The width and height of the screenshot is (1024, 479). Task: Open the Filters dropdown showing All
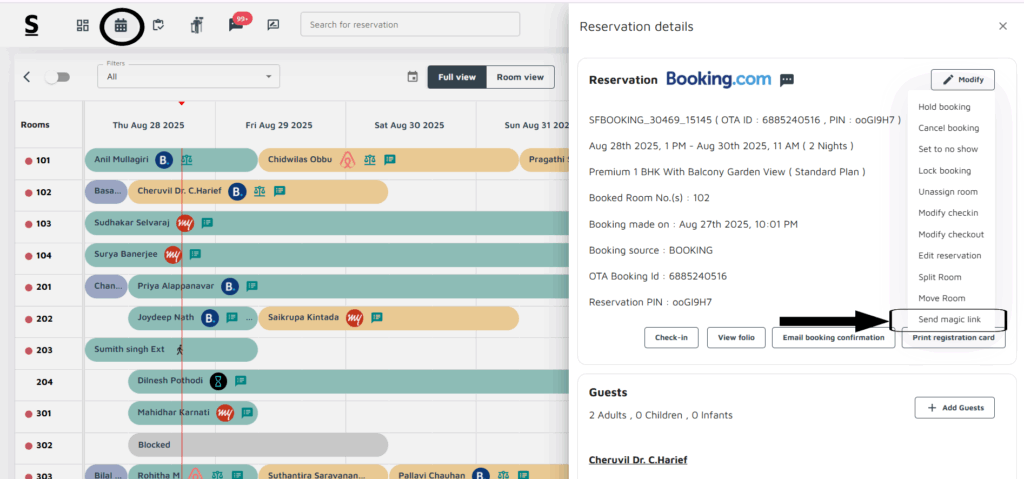click(x=188, y=76)
